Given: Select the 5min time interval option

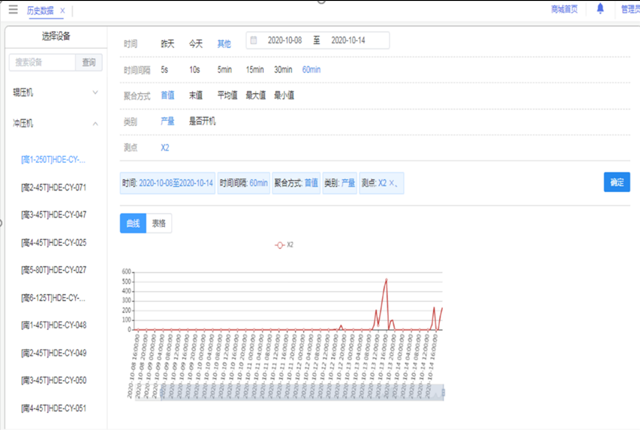Looking at the screenshot, I should pyautogui.click(x=224, y=70).
